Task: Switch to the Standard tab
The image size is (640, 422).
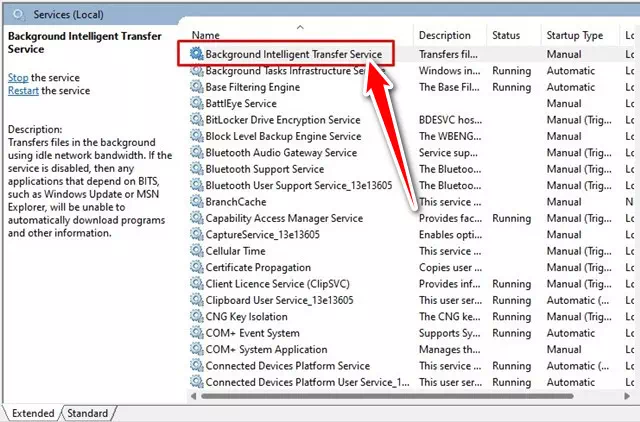Action: pyautogui.click(x=87, y=413)
